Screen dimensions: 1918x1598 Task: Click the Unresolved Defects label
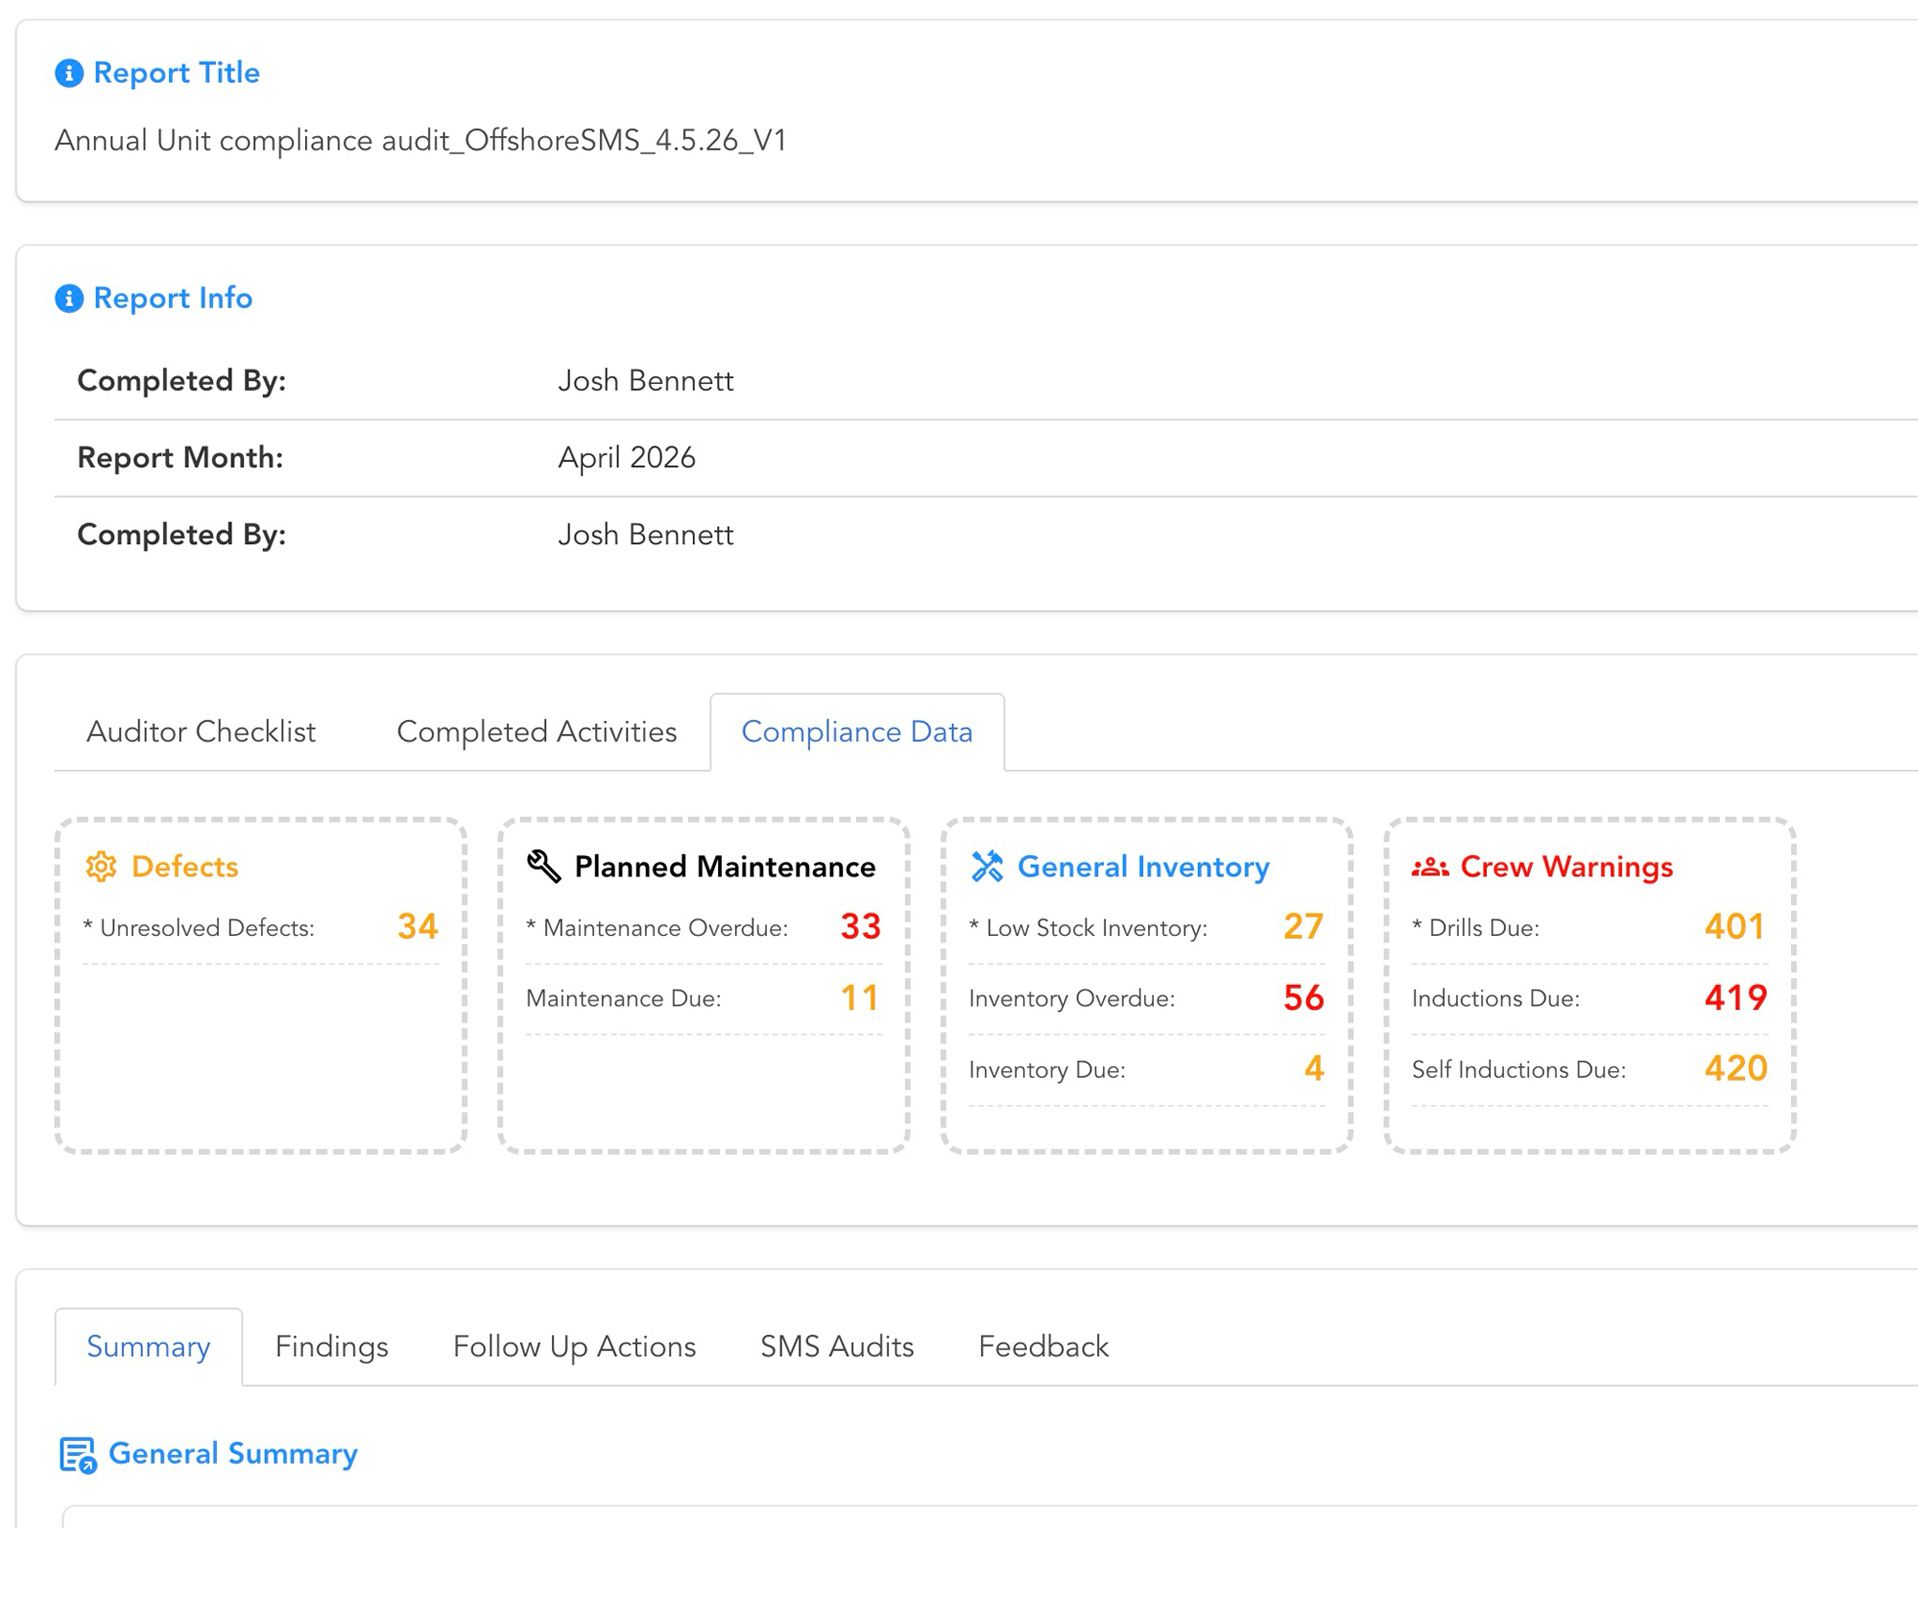pos(198,928)
